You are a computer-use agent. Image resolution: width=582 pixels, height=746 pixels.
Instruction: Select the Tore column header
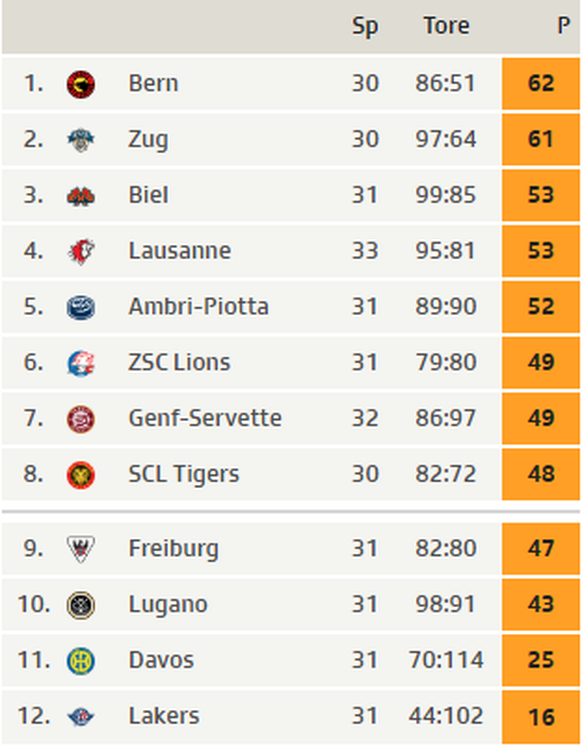(446, 25)
